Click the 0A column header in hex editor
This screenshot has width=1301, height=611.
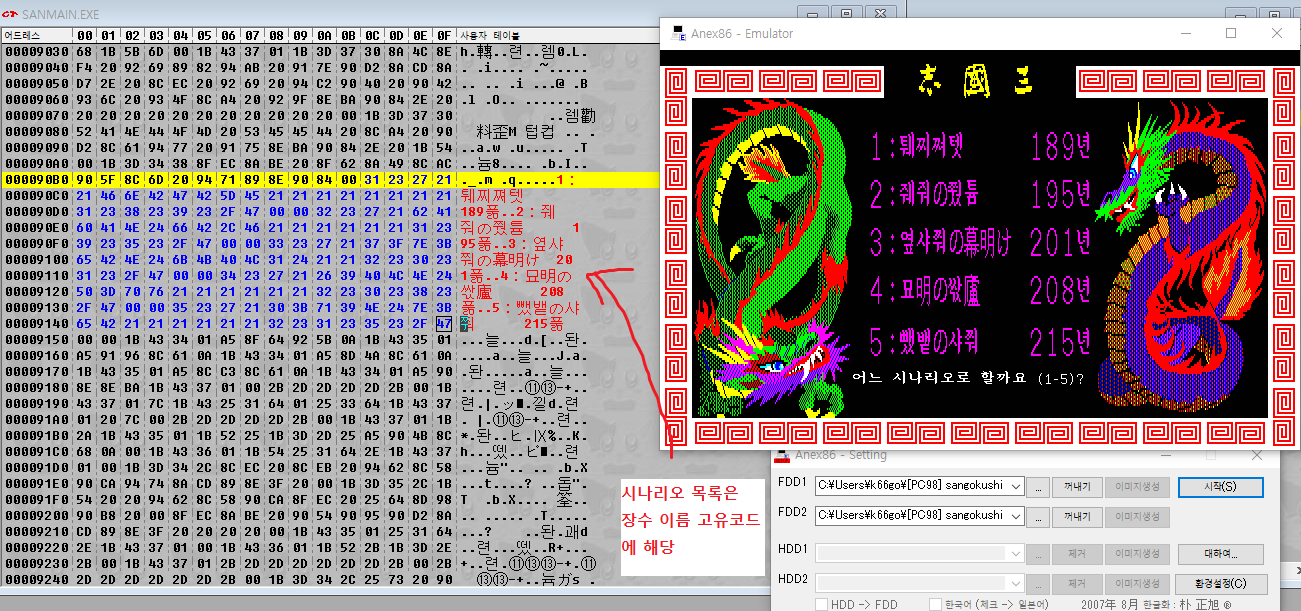(x=324, y=35)
